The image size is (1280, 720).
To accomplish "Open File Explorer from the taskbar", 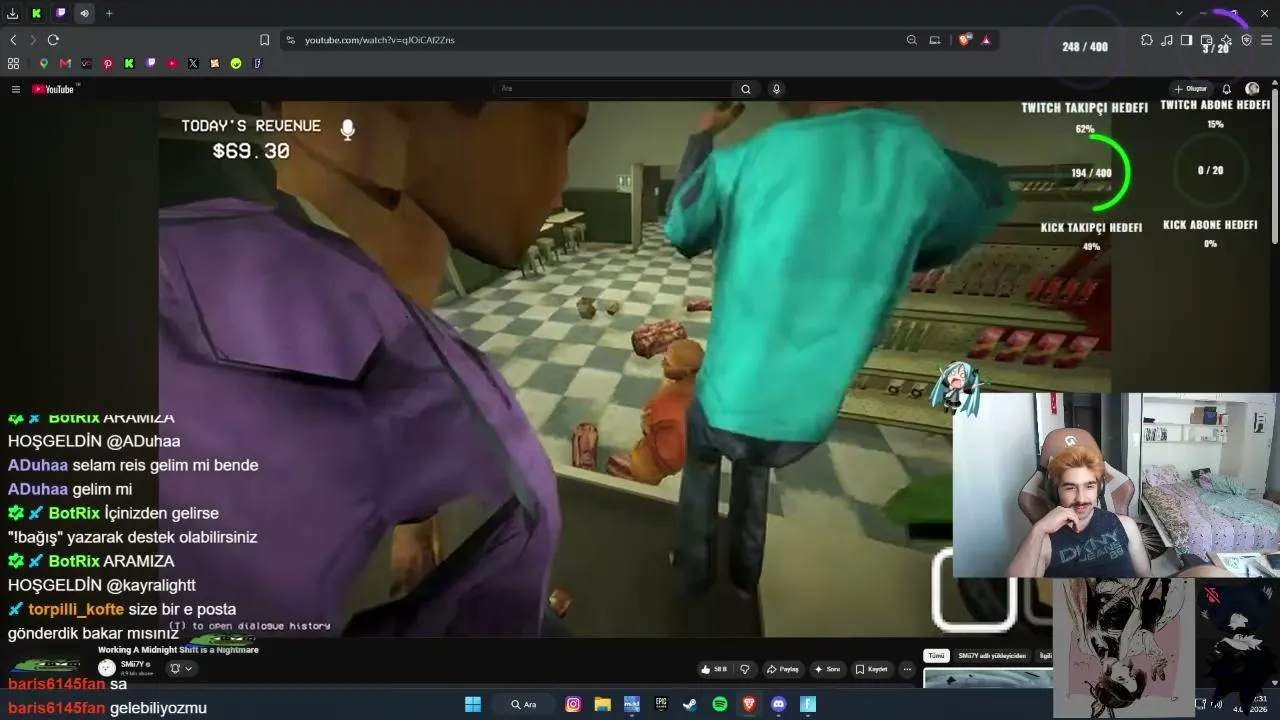I will coord(602,704).
